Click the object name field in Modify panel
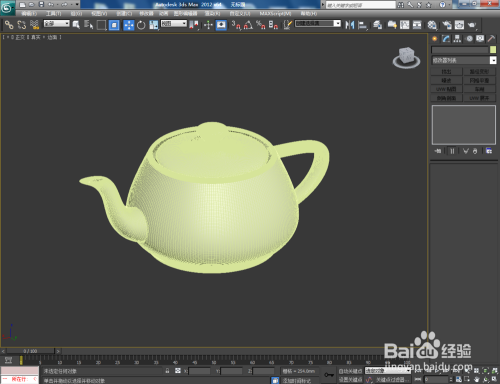This screenshot has width=500, height=384. click(x=460, y=50)
